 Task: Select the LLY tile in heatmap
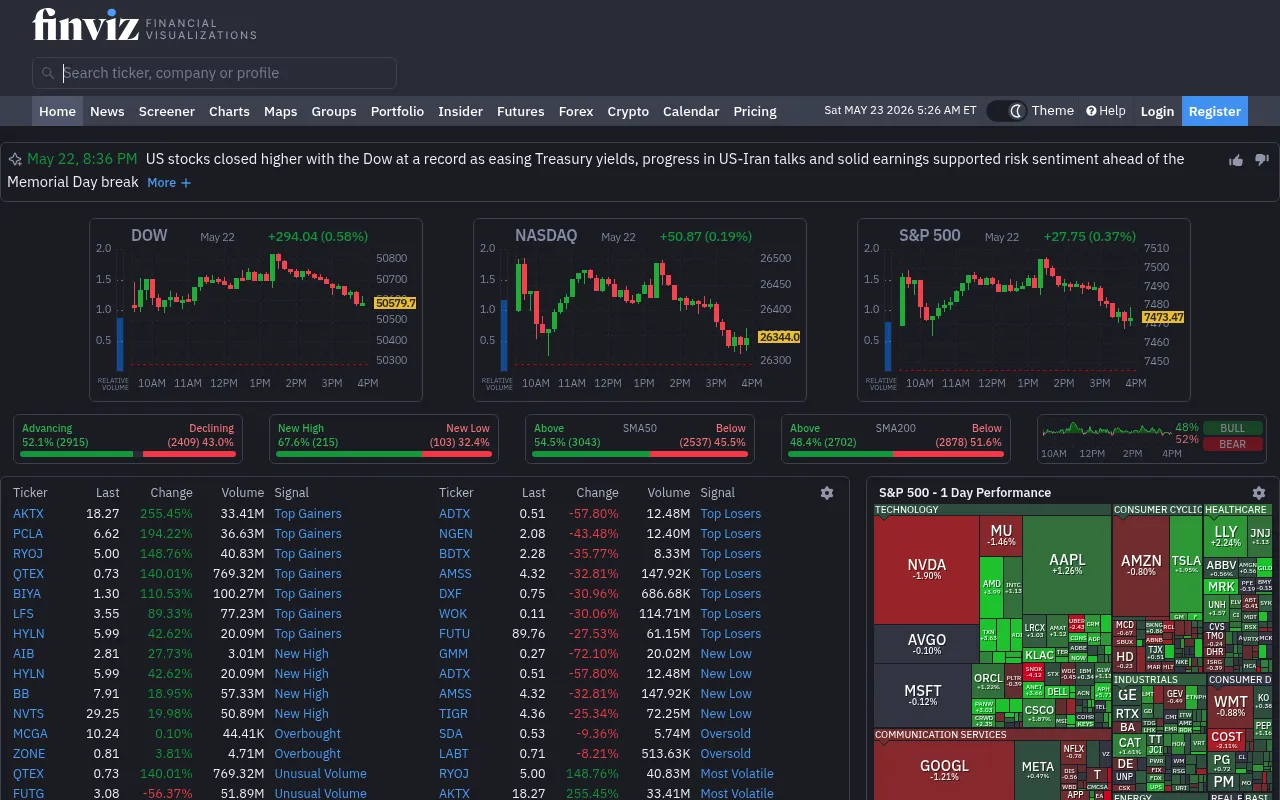tap(1225, 536)
